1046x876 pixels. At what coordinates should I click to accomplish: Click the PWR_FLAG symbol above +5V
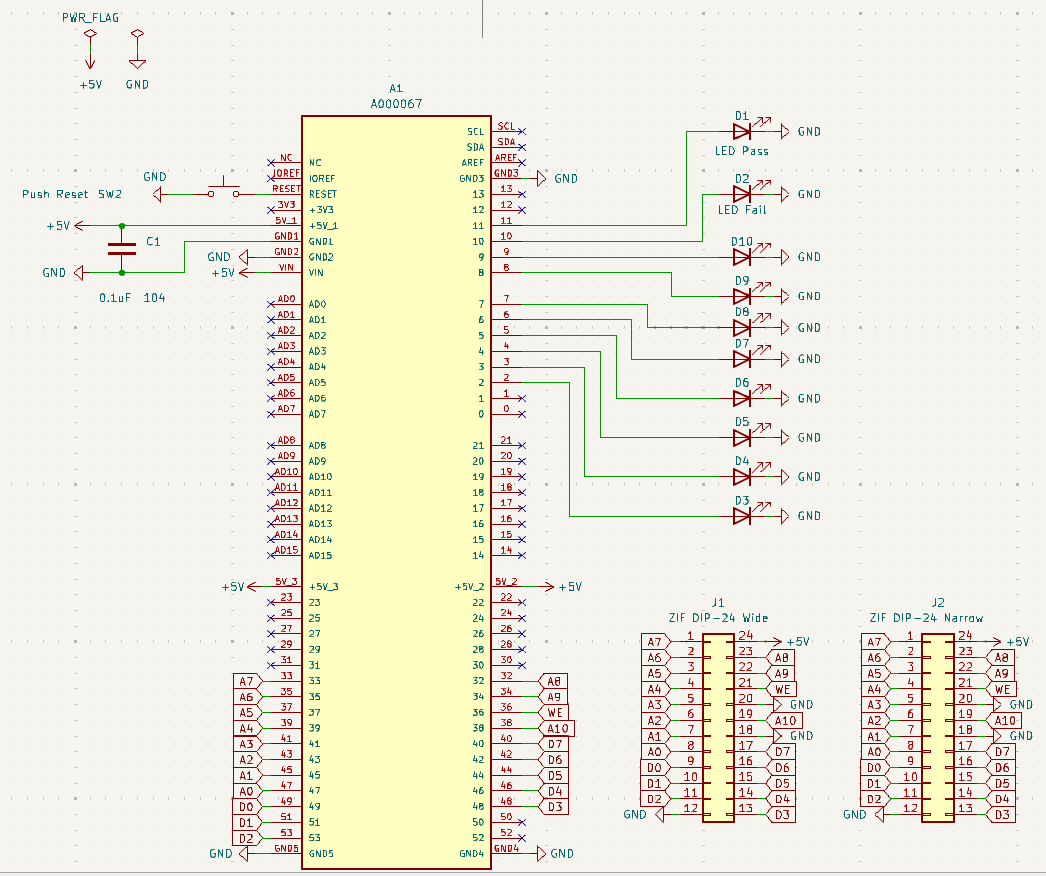(x=90, y=37)
